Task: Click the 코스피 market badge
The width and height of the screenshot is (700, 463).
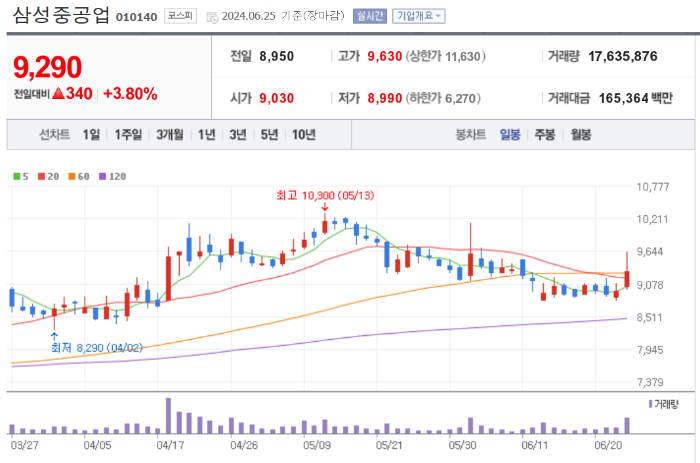Action: pyautogui.click(x=180, y=16)
